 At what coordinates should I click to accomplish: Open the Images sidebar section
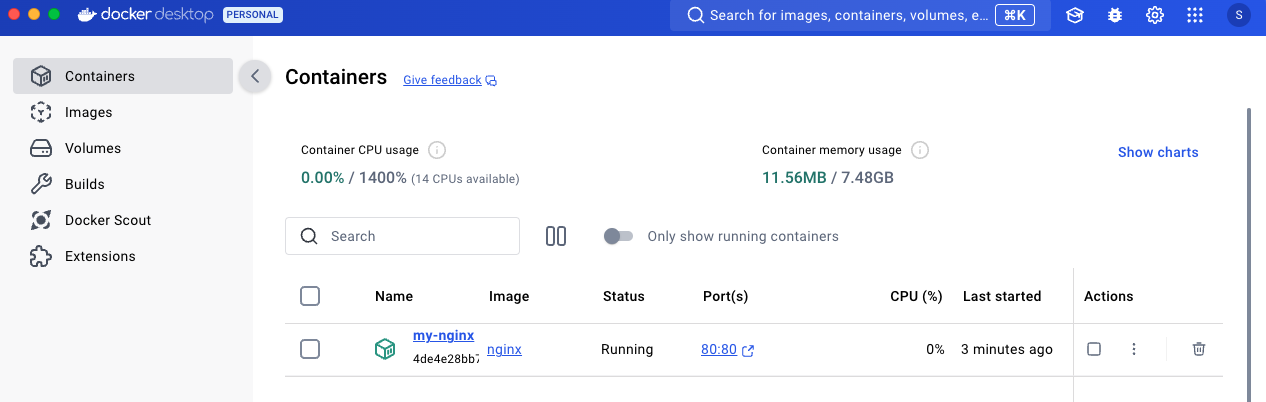123,112
